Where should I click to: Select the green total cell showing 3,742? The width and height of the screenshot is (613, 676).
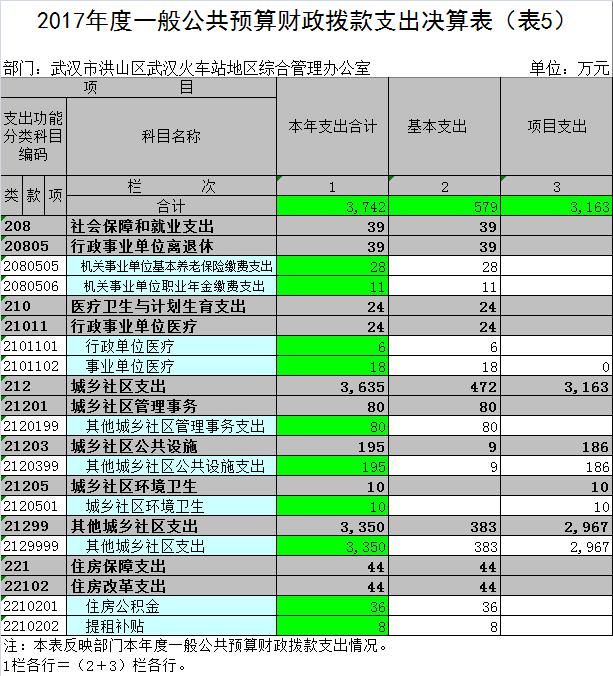332,206
